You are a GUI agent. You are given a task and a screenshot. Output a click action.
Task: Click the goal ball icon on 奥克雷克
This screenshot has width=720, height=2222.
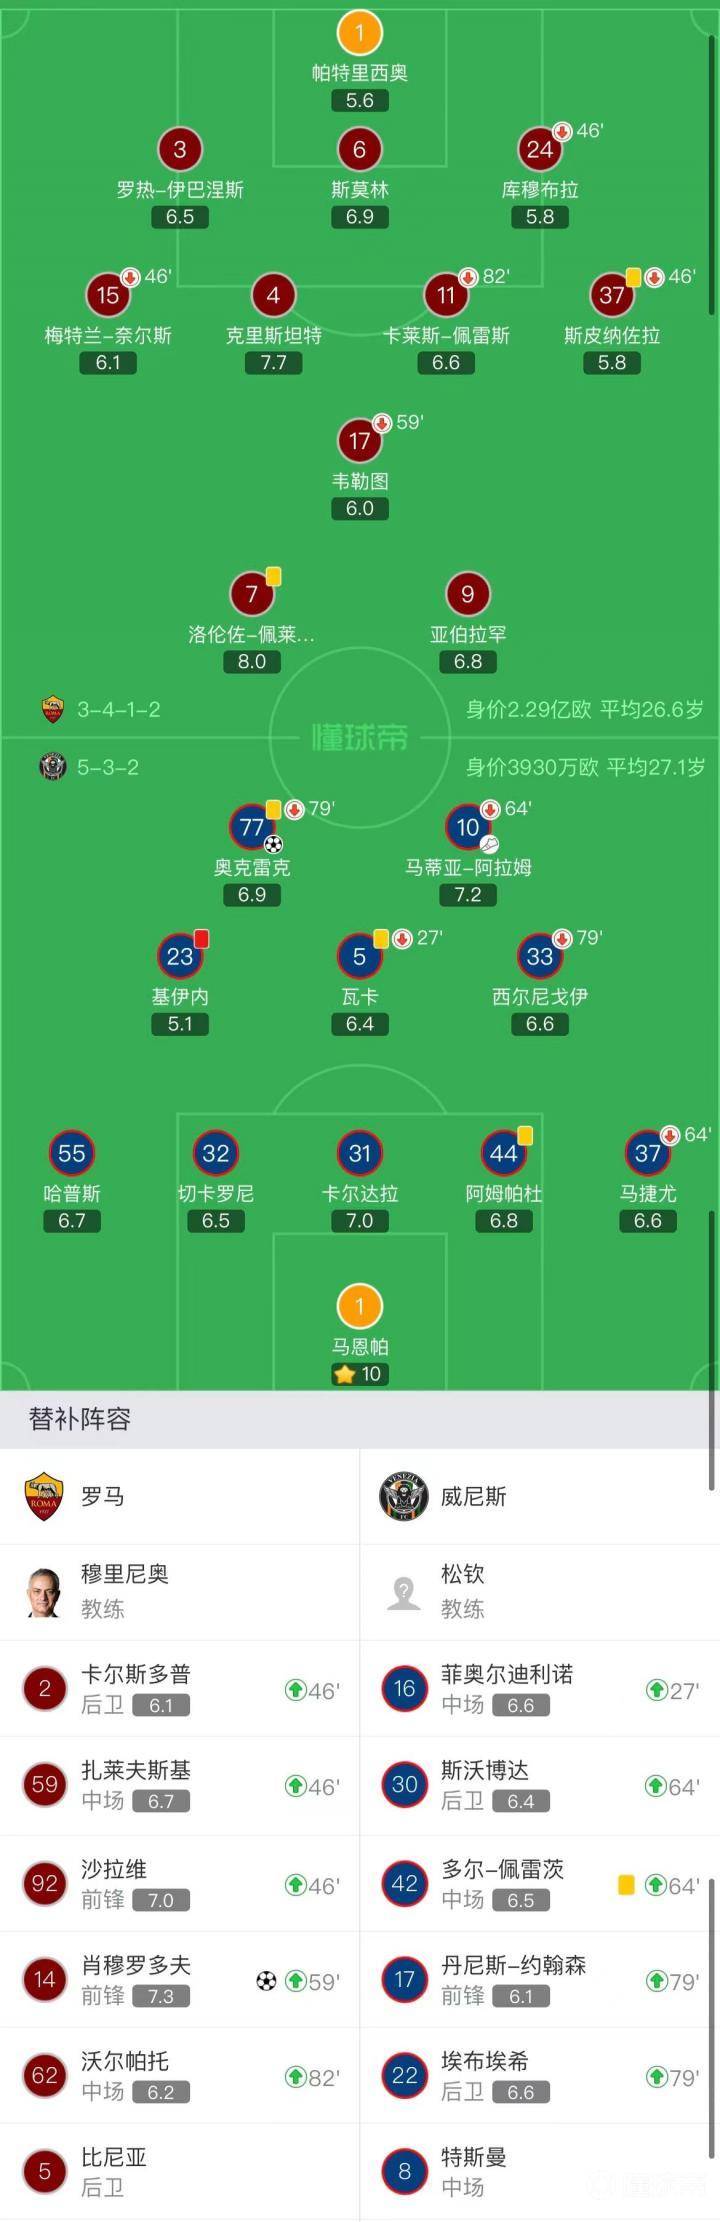click(273, 844)
